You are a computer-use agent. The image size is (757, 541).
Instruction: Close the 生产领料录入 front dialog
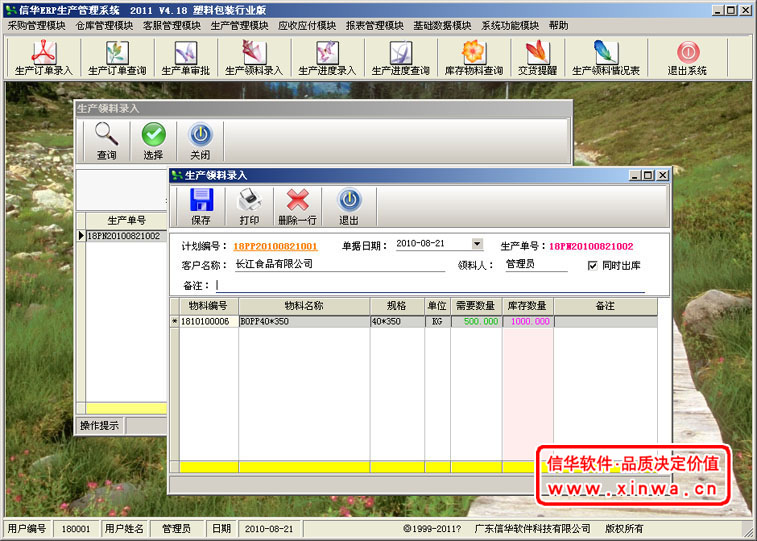[663, 175]
